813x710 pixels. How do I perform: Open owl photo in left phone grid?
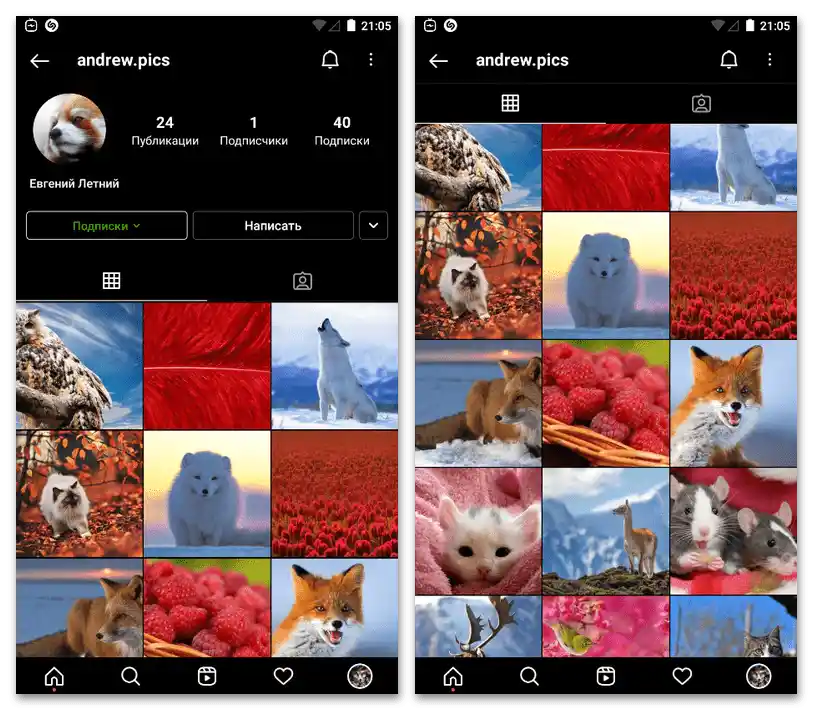click(79, 366)
